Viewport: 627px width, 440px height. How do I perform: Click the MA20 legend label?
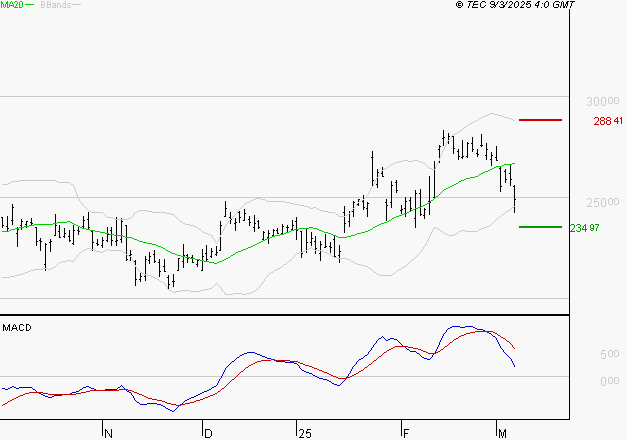coord(12,5)
